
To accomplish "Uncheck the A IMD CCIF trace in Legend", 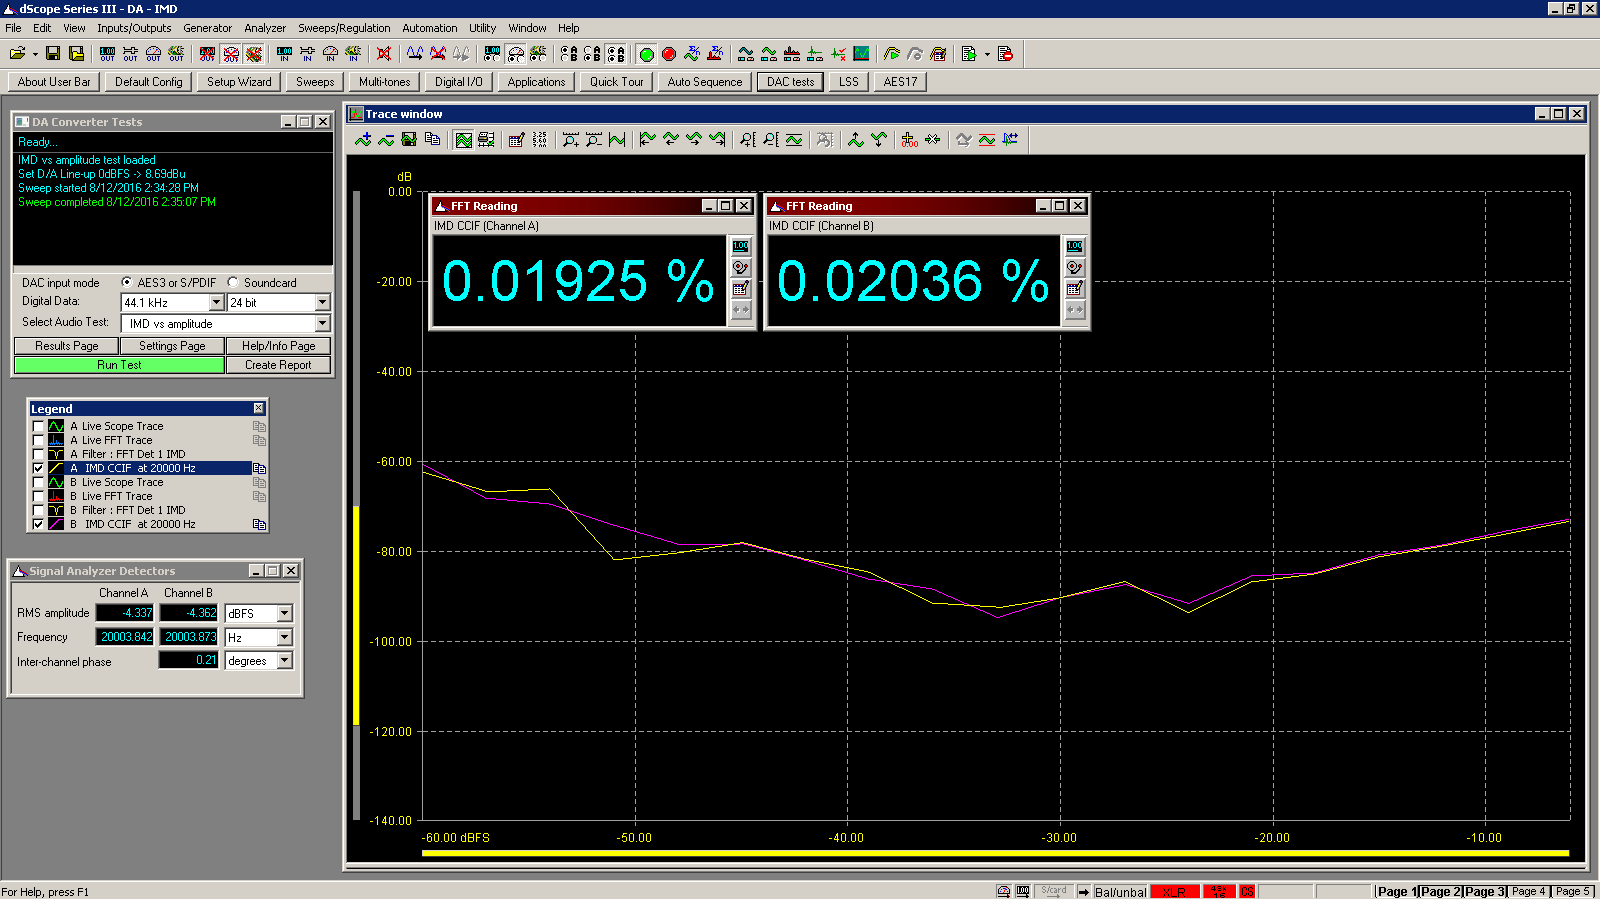I will point(39,468).
